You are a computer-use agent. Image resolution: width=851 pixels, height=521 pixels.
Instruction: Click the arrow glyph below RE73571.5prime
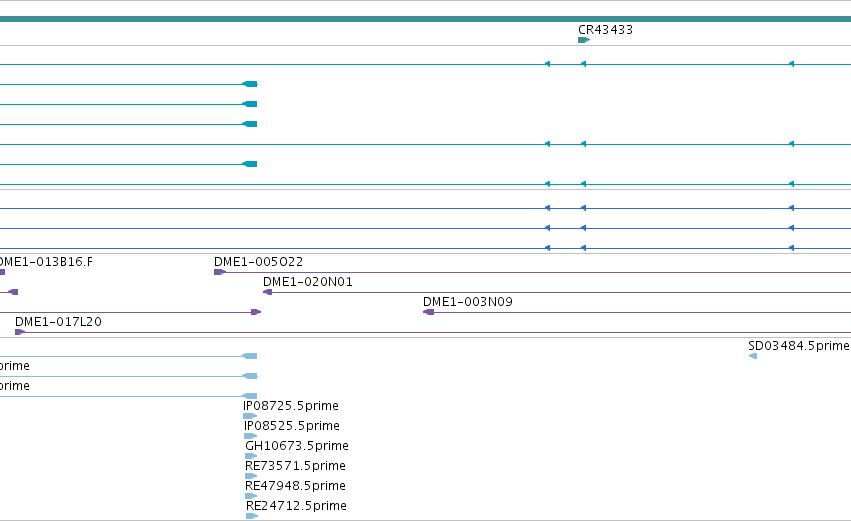251,476
